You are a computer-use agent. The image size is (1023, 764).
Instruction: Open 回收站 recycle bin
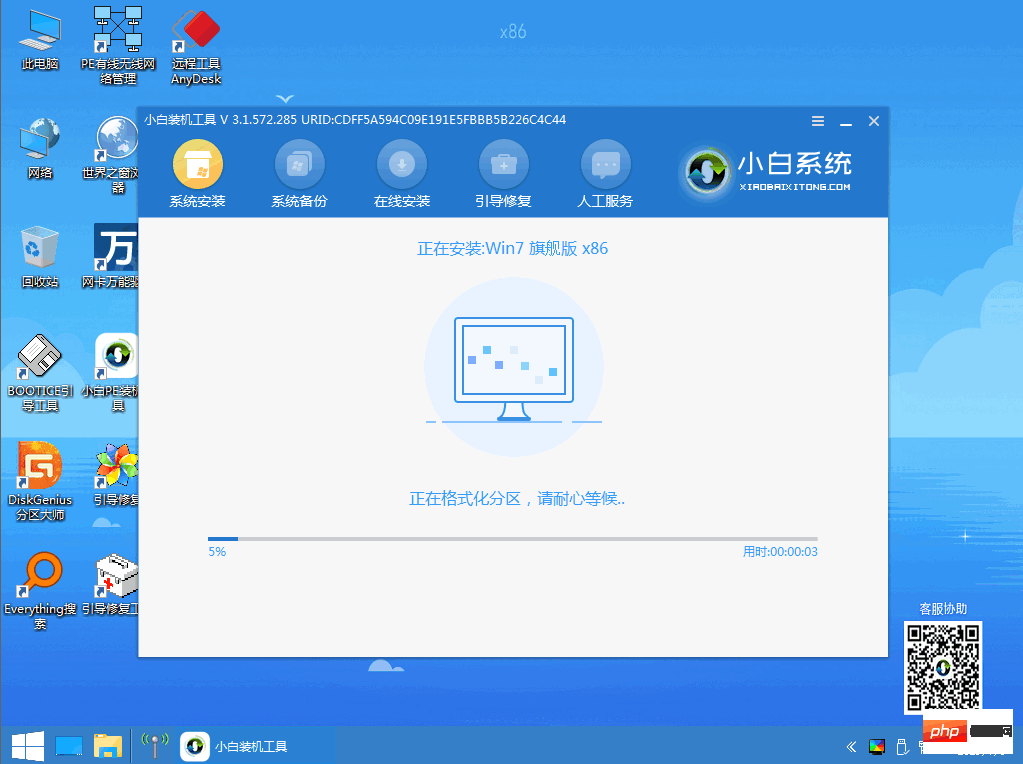point(40,257)
